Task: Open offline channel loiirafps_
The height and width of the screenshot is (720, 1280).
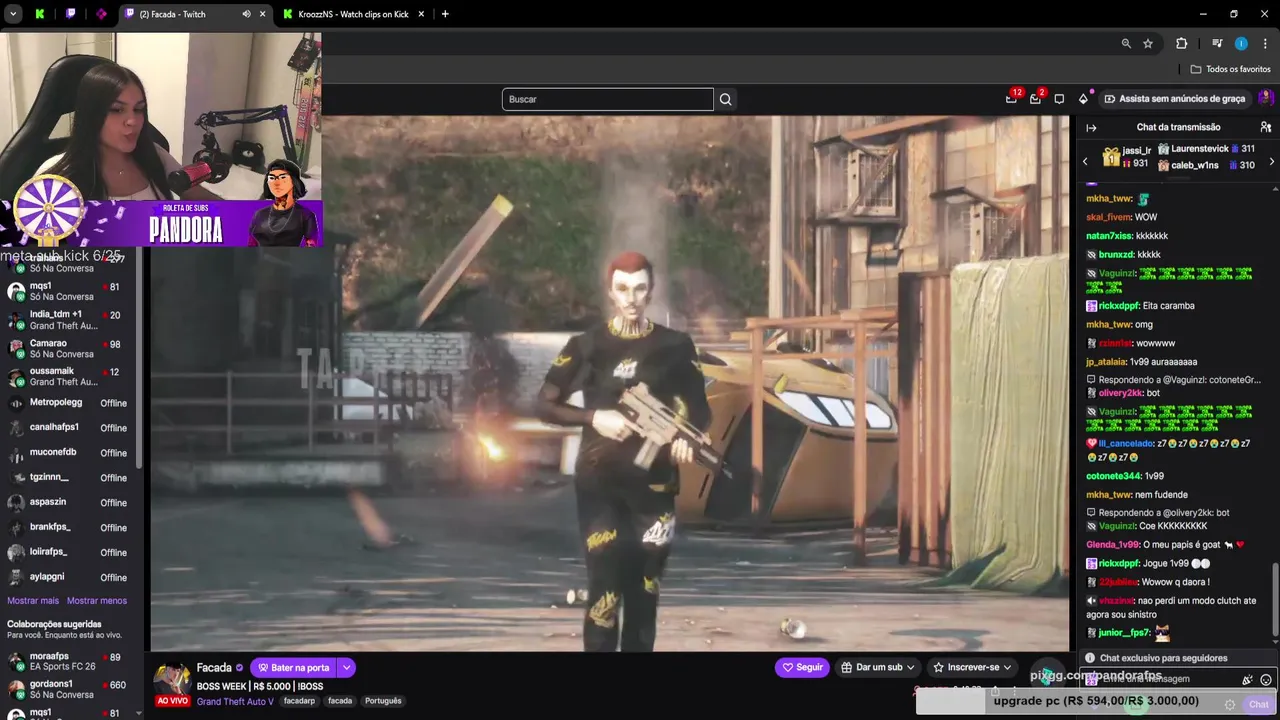Action: click(70, 553)
